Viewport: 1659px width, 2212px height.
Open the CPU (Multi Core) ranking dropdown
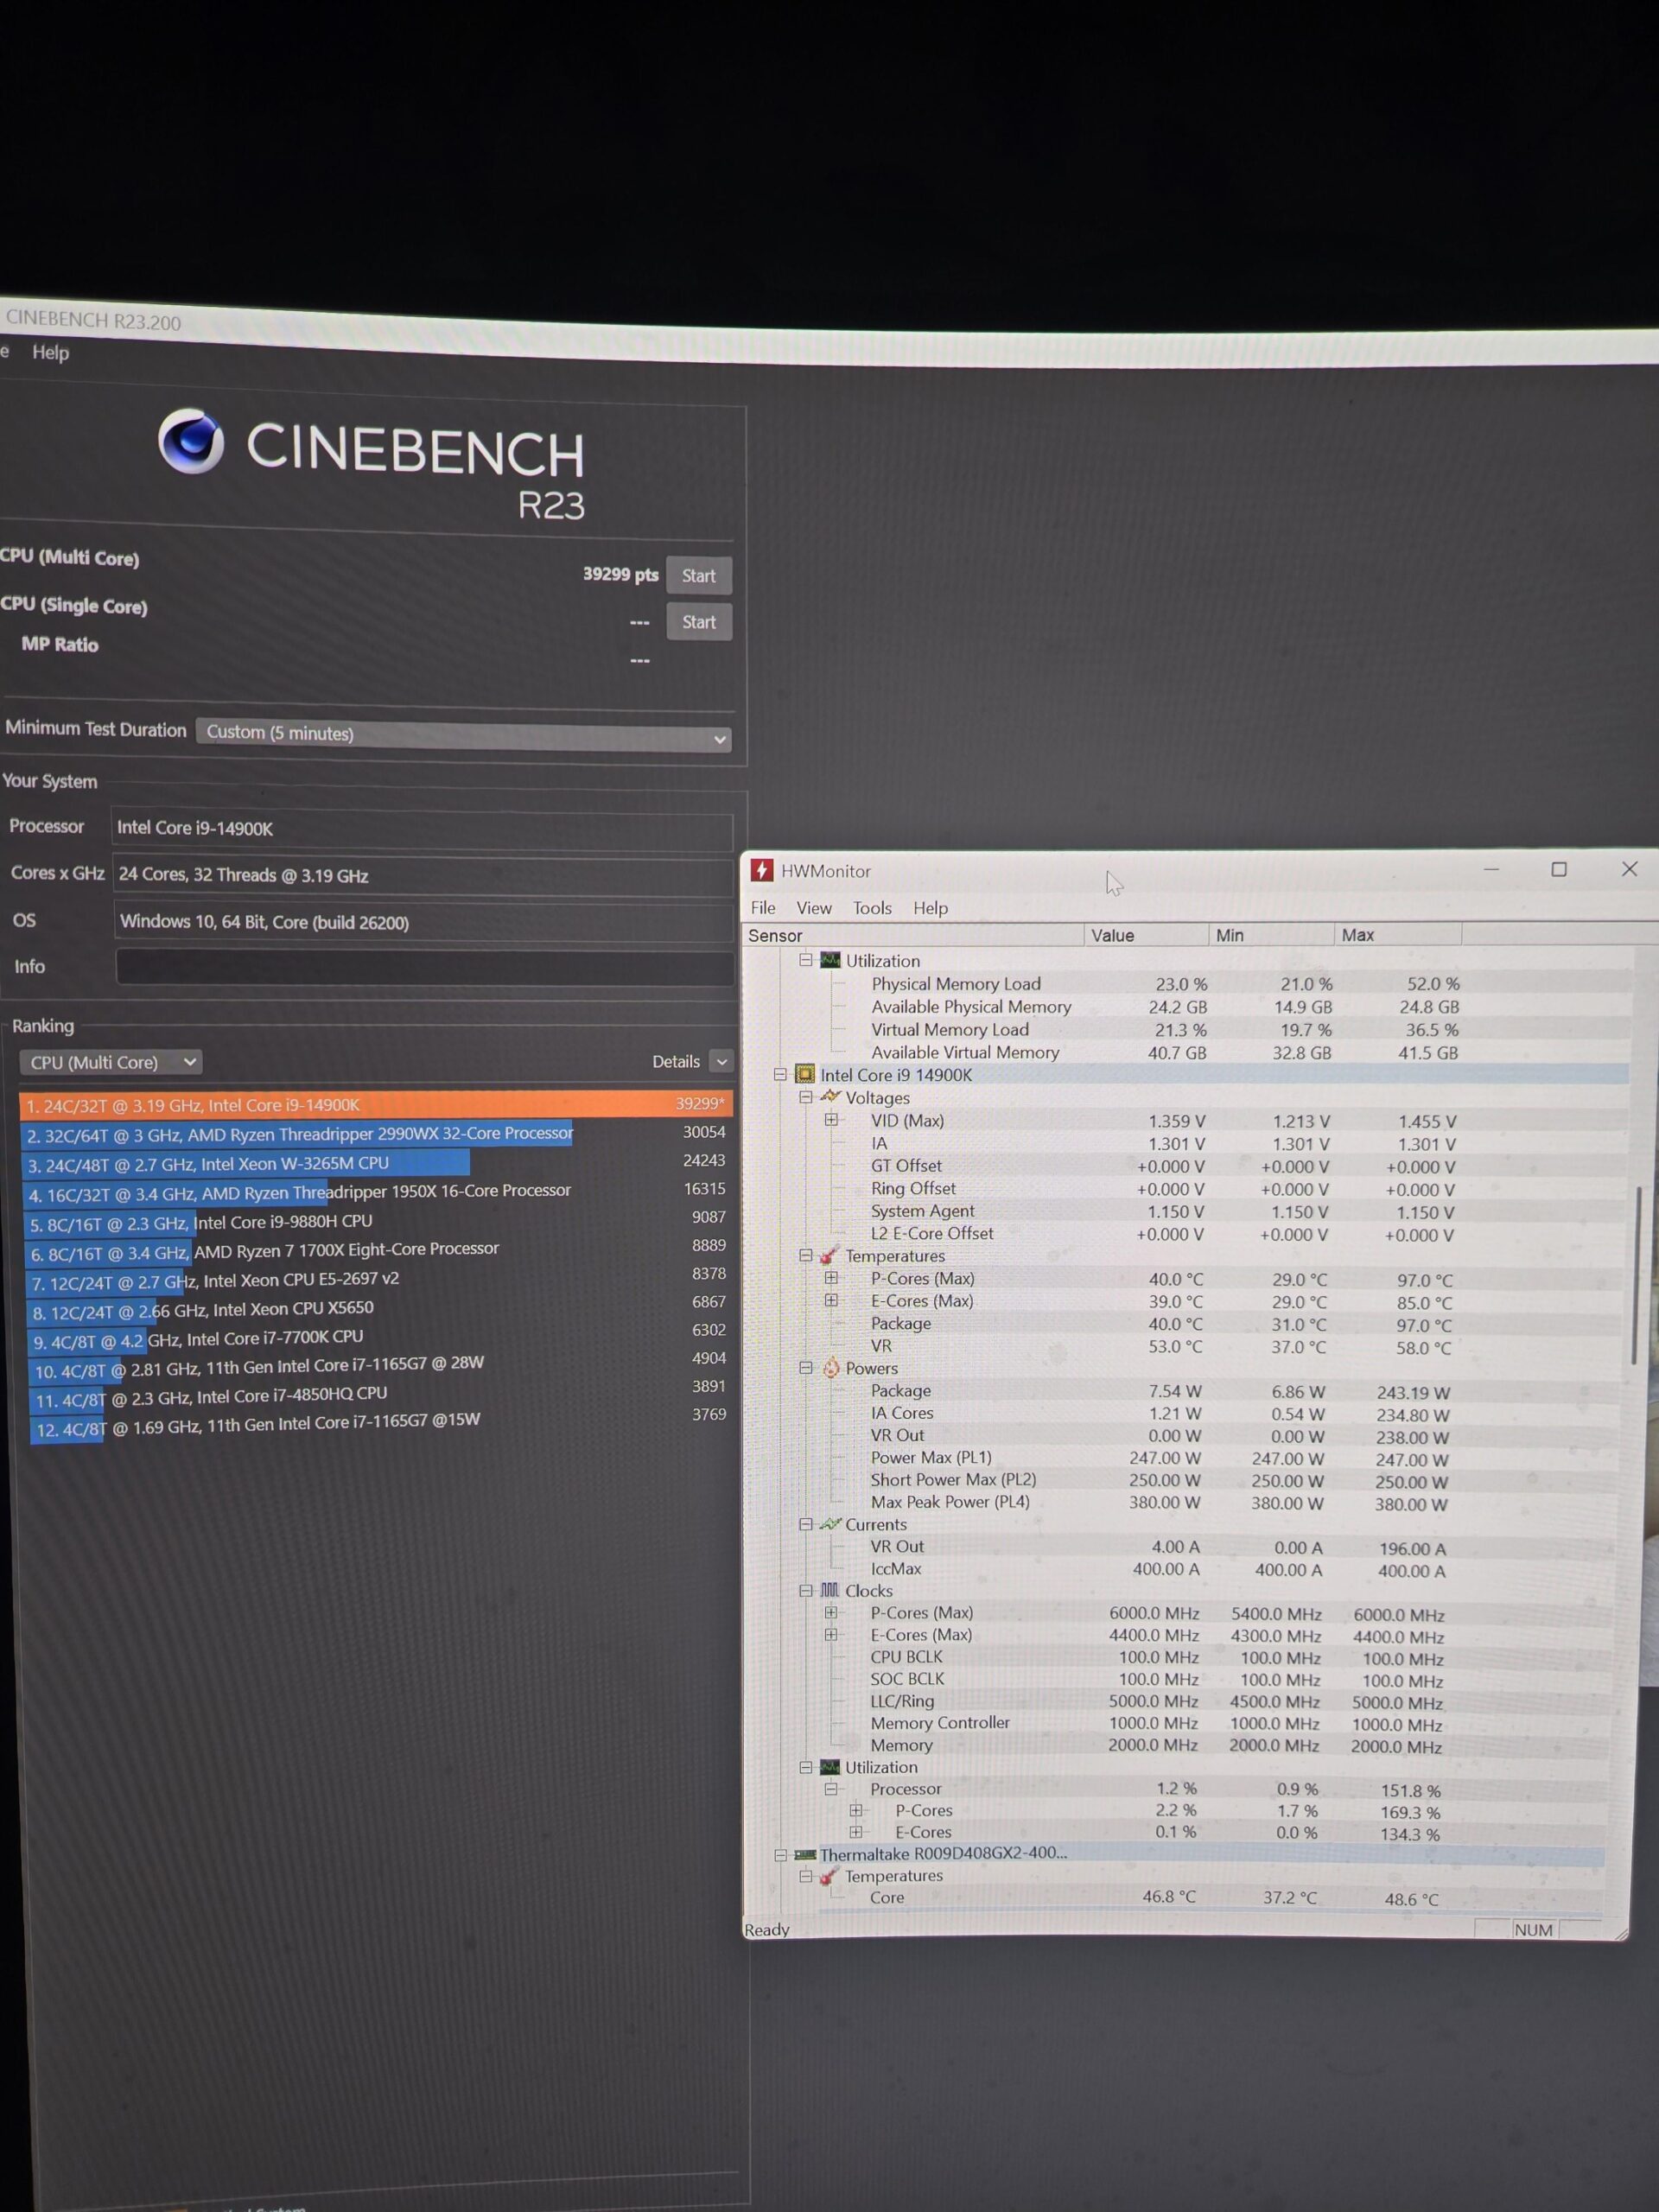111,1062
